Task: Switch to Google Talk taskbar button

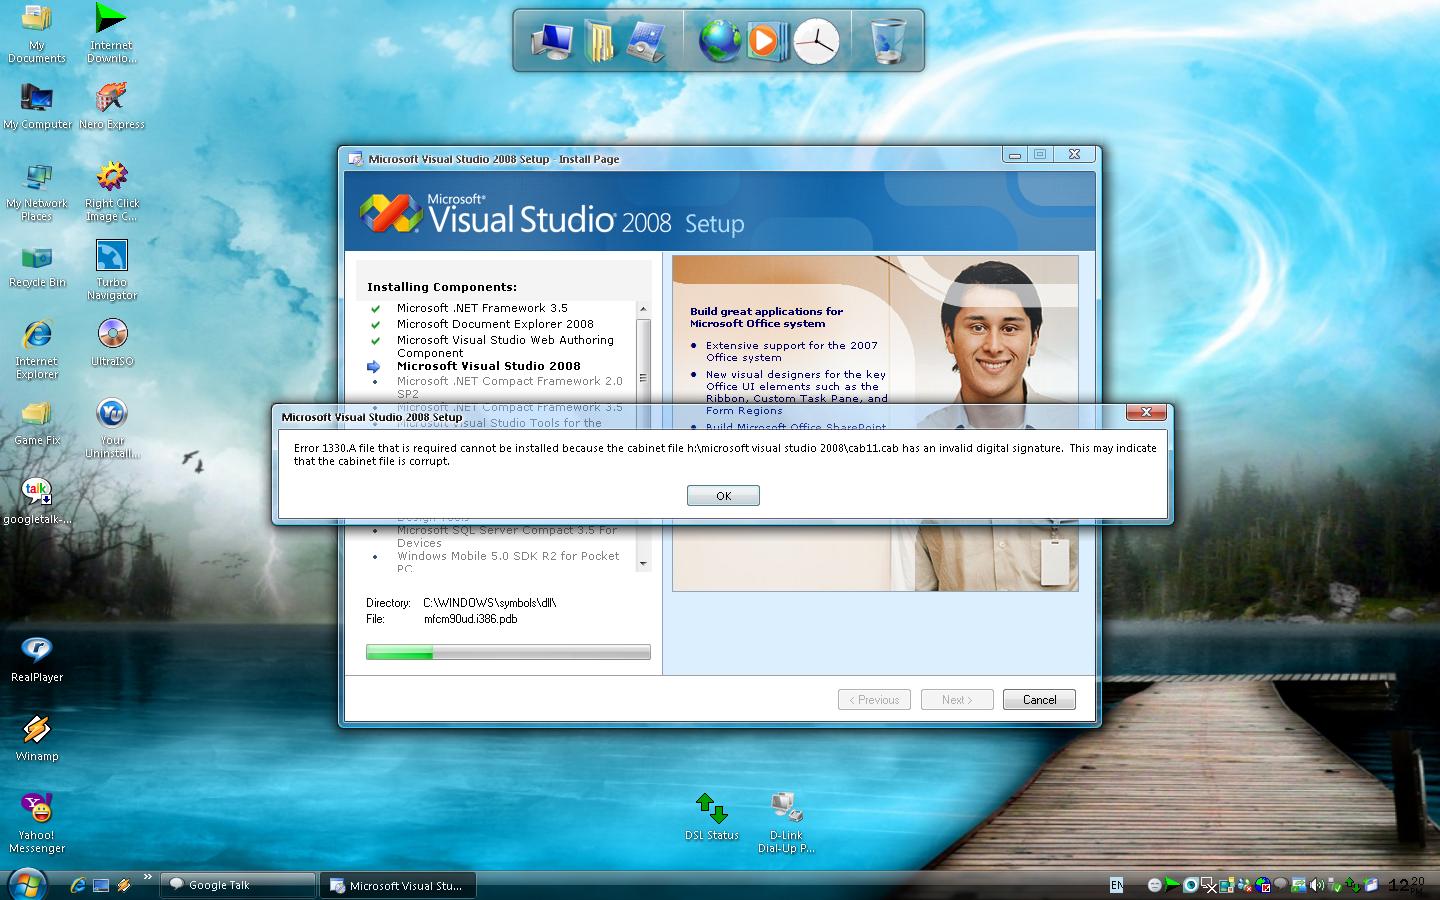Action: coord(238,885)
